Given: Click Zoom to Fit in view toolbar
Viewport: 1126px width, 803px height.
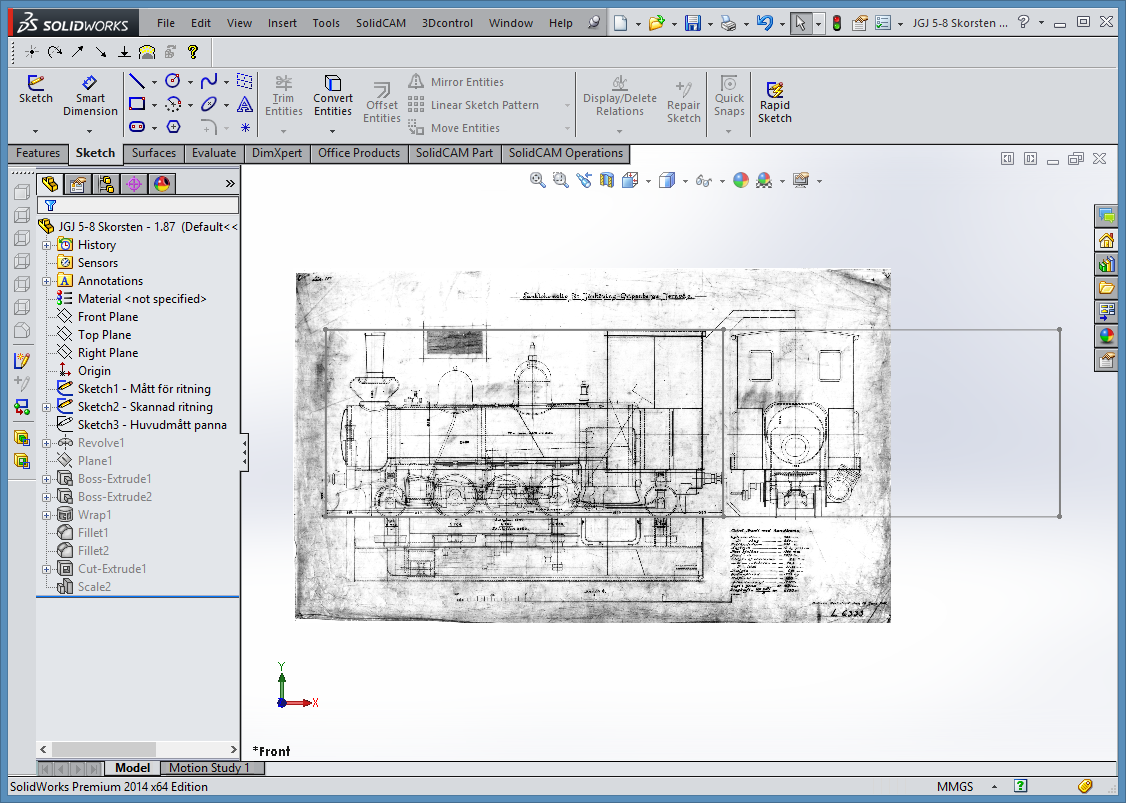Looking at the screenshot, I should [537, 180].
